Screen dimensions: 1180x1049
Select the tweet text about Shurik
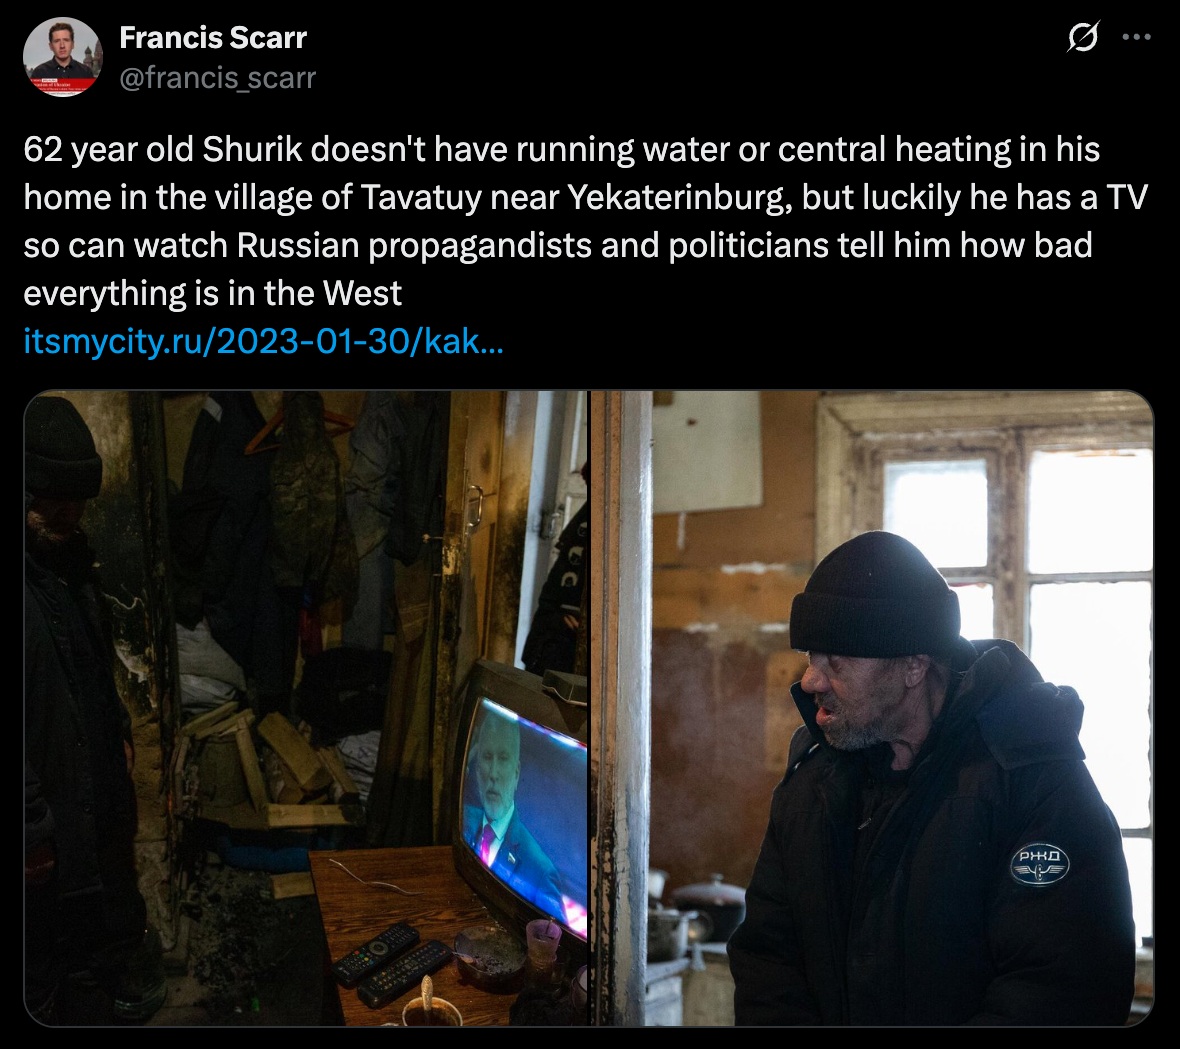(x=585, y=221)
